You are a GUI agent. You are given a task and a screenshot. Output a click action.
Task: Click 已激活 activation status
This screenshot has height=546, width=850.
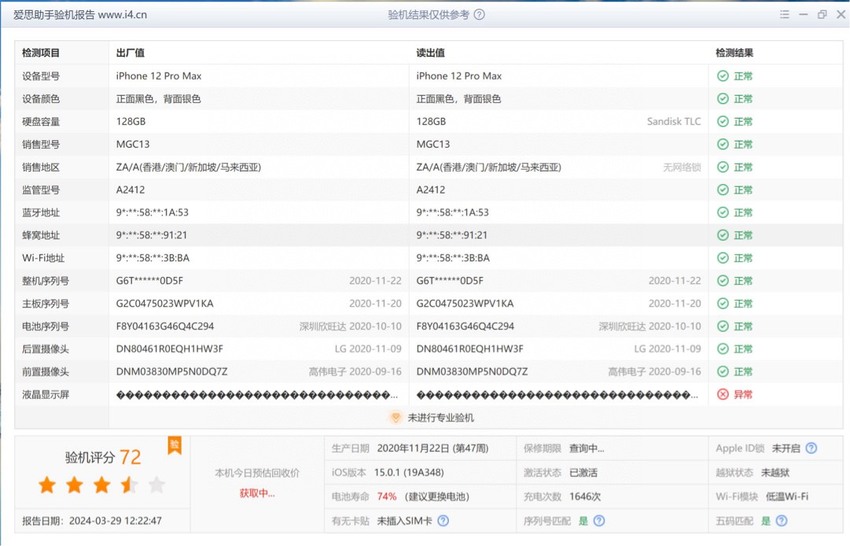[x=583, y=473]
